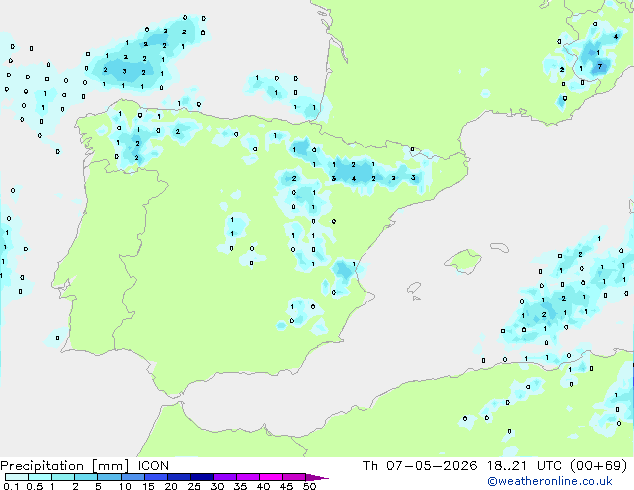
Task: Click the '7' precipitation value on the map
Action: click(x=600, y=66)
